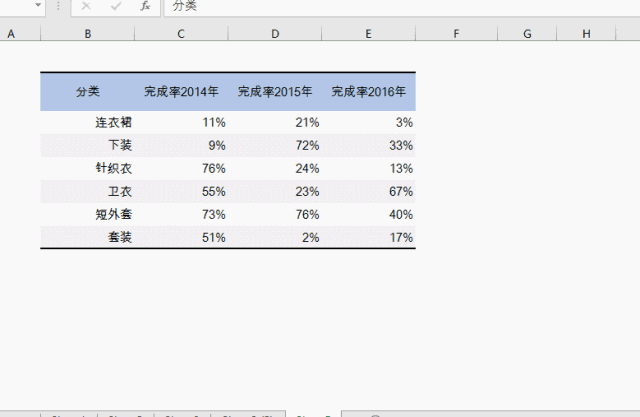Select column H header
The width and height of the screenshot is (640, 417).
pyautogui.click(x=586, y=33)
